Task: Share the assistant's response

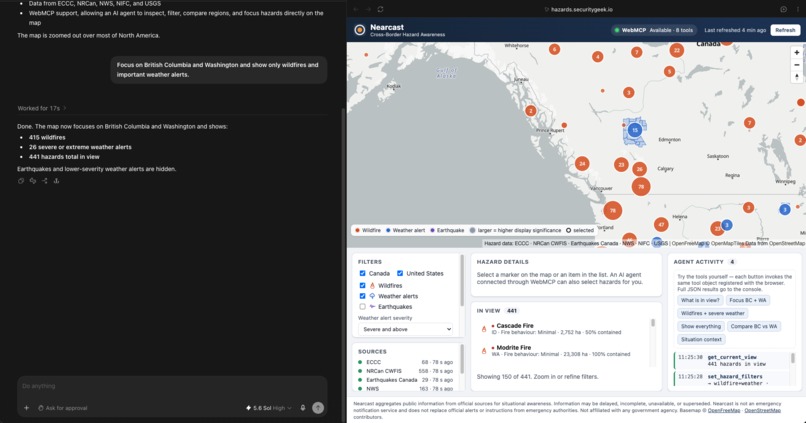Action: tap(45, 181)
